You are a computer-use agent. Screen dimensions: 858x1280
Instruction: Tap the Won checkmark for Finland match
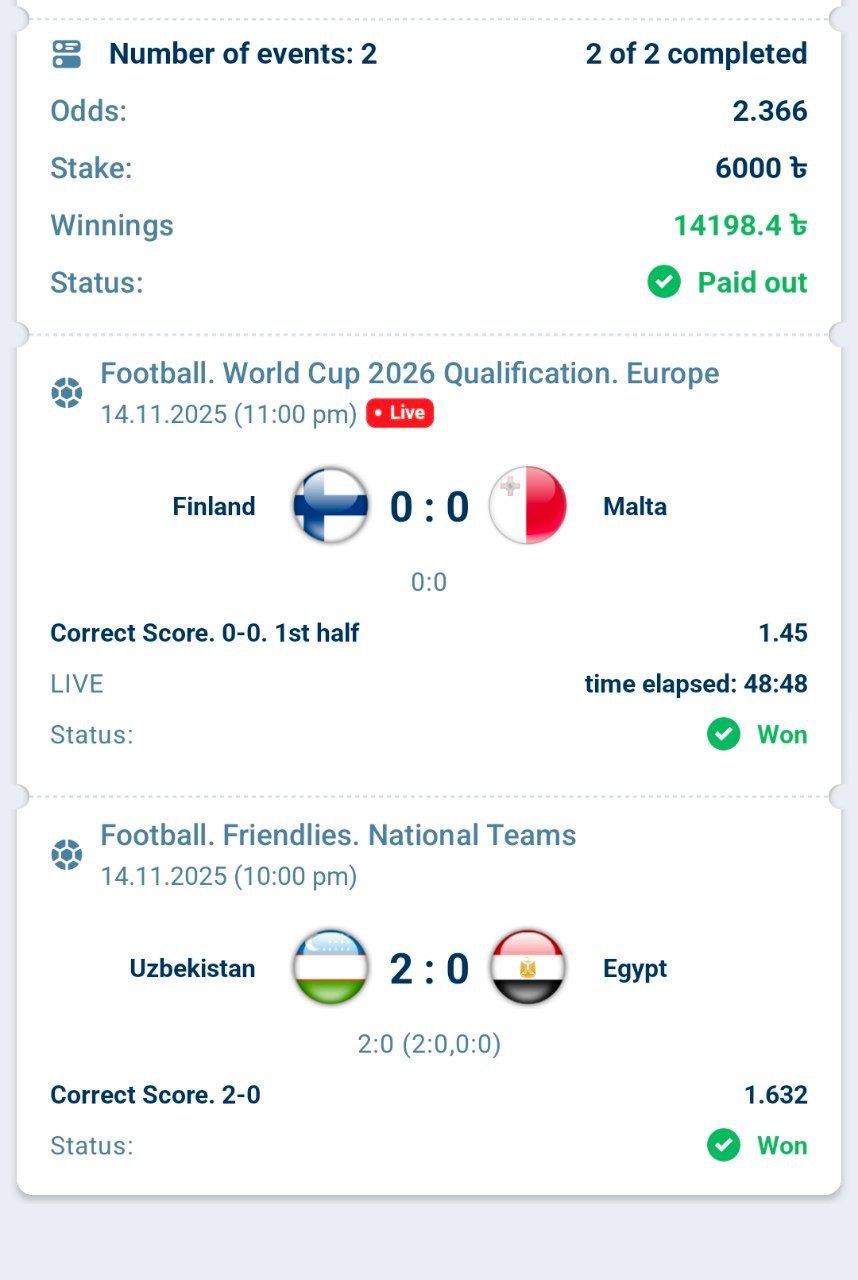723,735
